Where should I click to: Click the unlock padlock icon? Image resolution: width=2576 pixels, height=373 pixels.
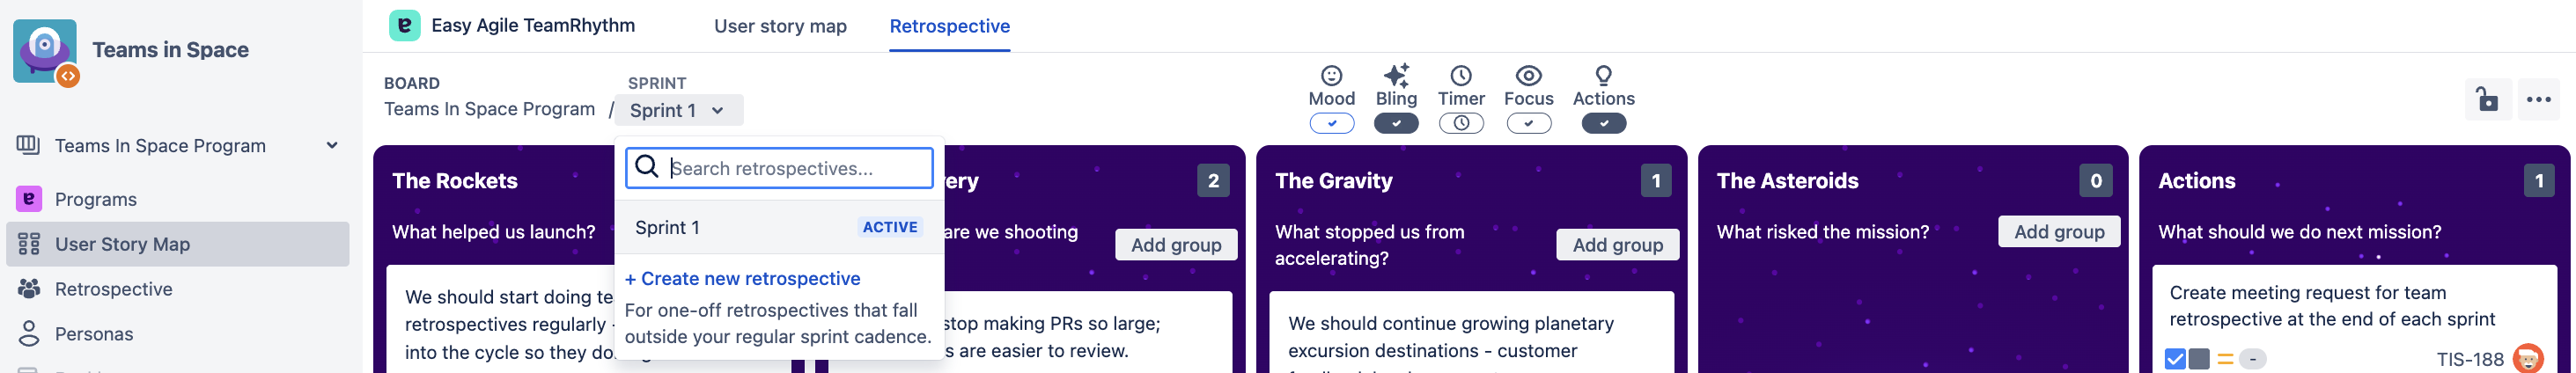[x=2486, y=99]
